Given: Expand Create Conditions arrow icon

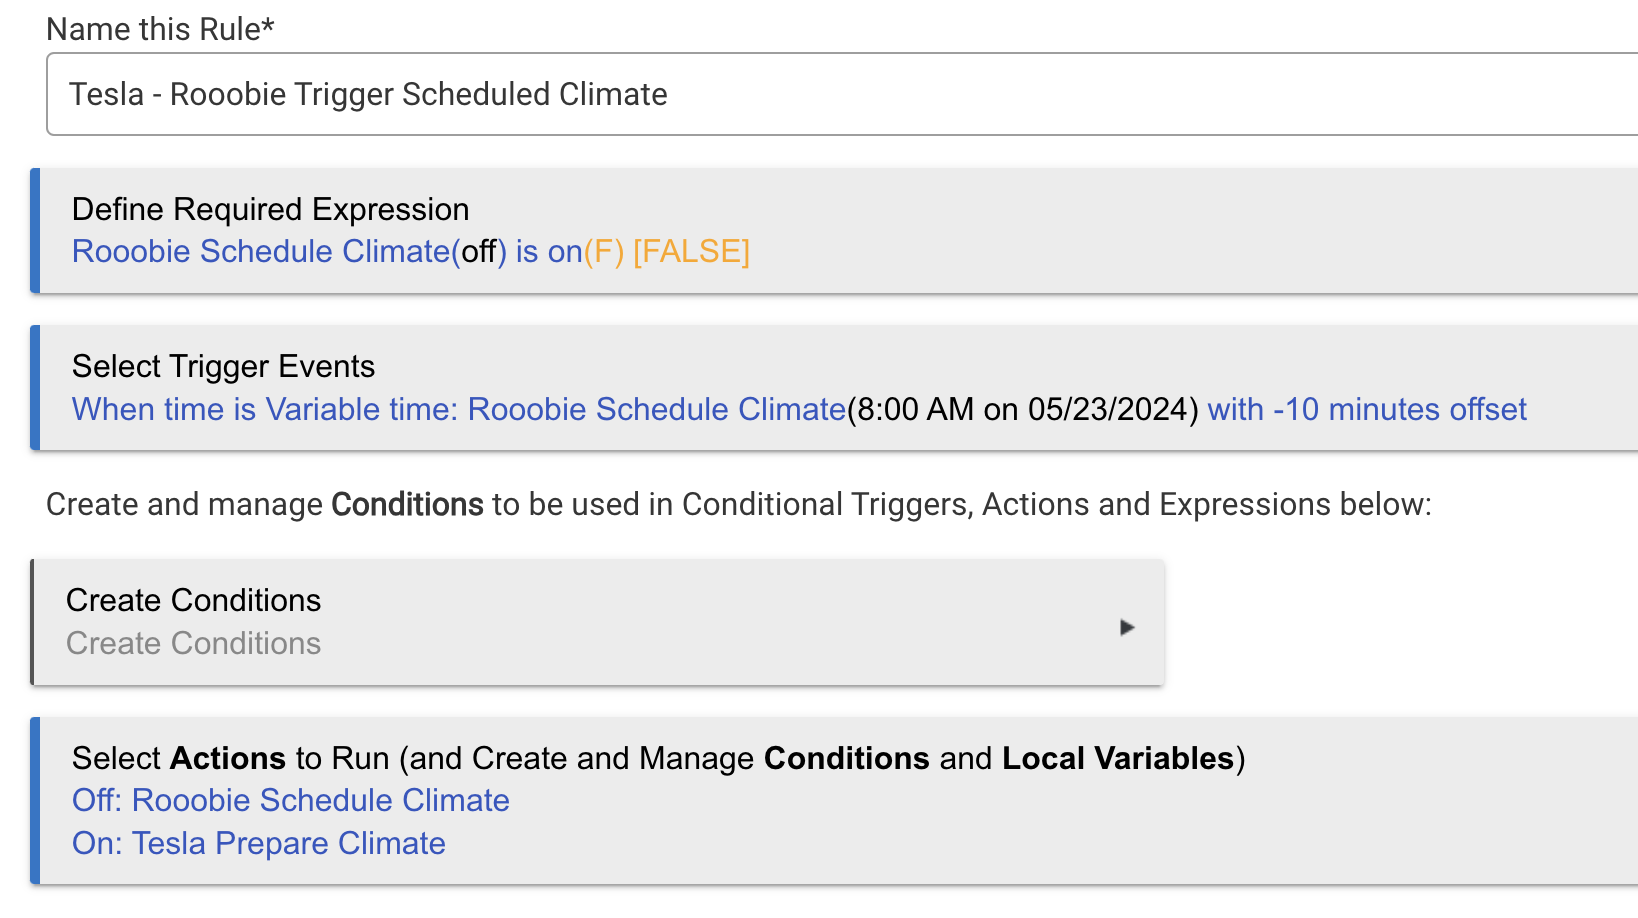Looking at the screenshot, I should coord(1127,627).
